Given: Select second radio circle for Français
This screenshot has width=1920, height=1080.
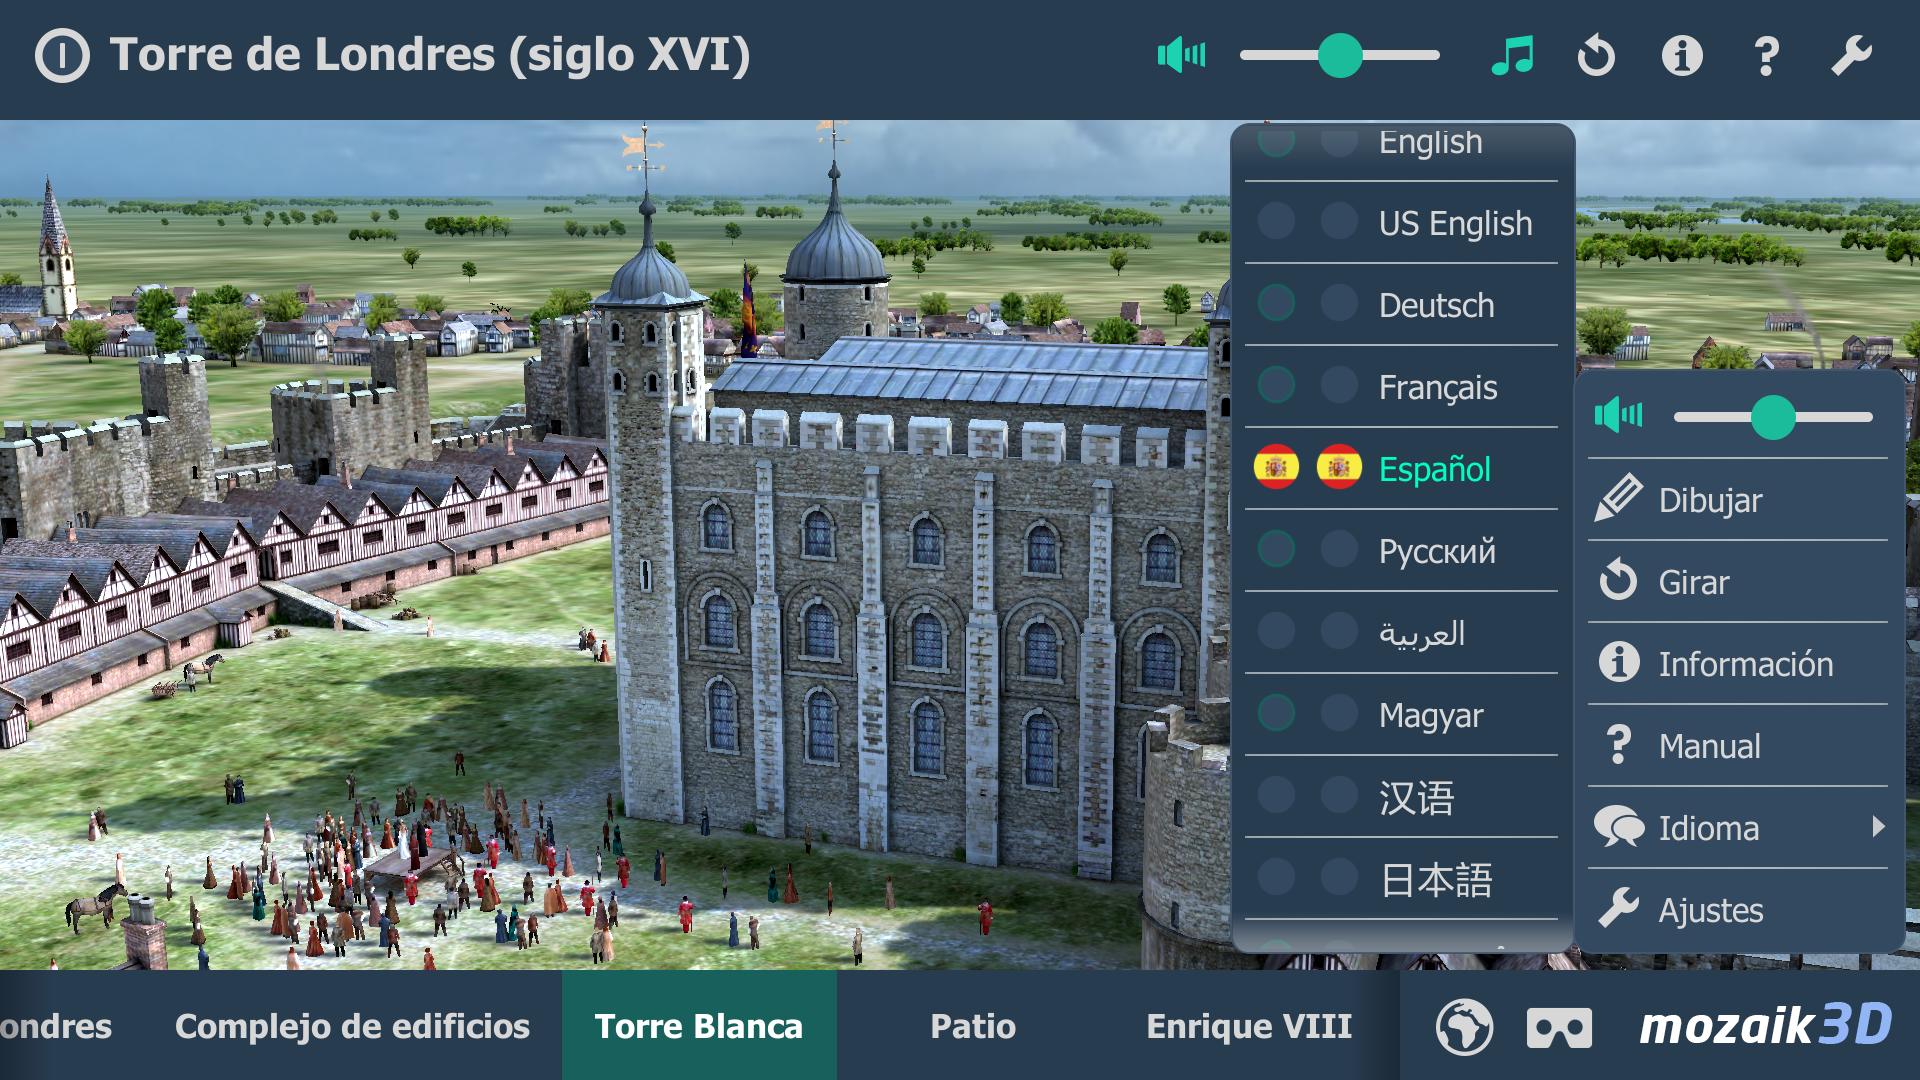Looking at the screenshot, I should (x=1339, y=385).
